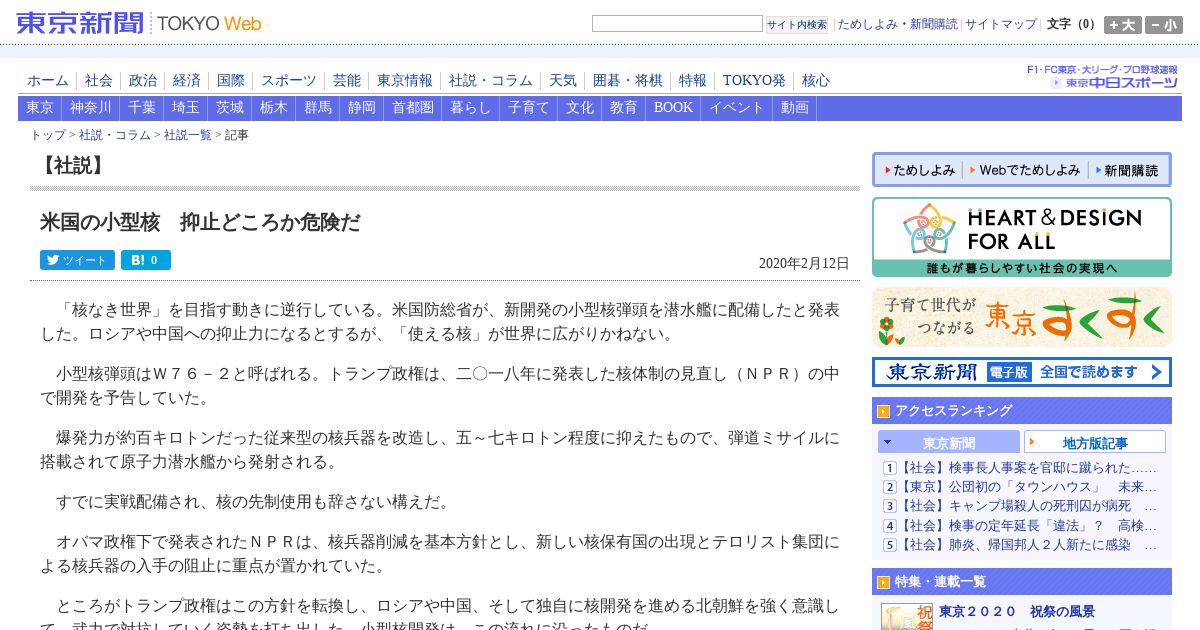Open the 東京2020 祝祭の風景 thumbnail
The image size is (1200, 630).
coord(906,616)
